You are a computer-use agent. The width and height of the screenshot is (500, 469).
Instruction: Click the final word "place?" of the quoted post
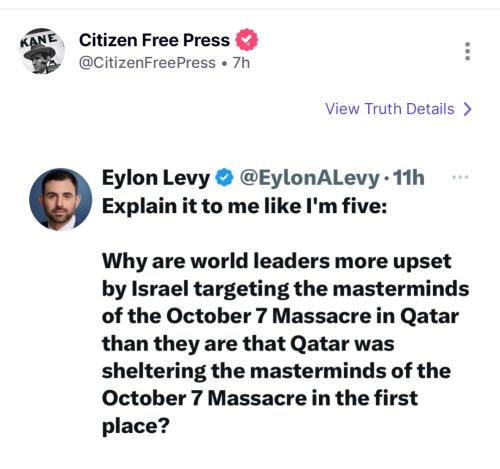tap(136, 427)
